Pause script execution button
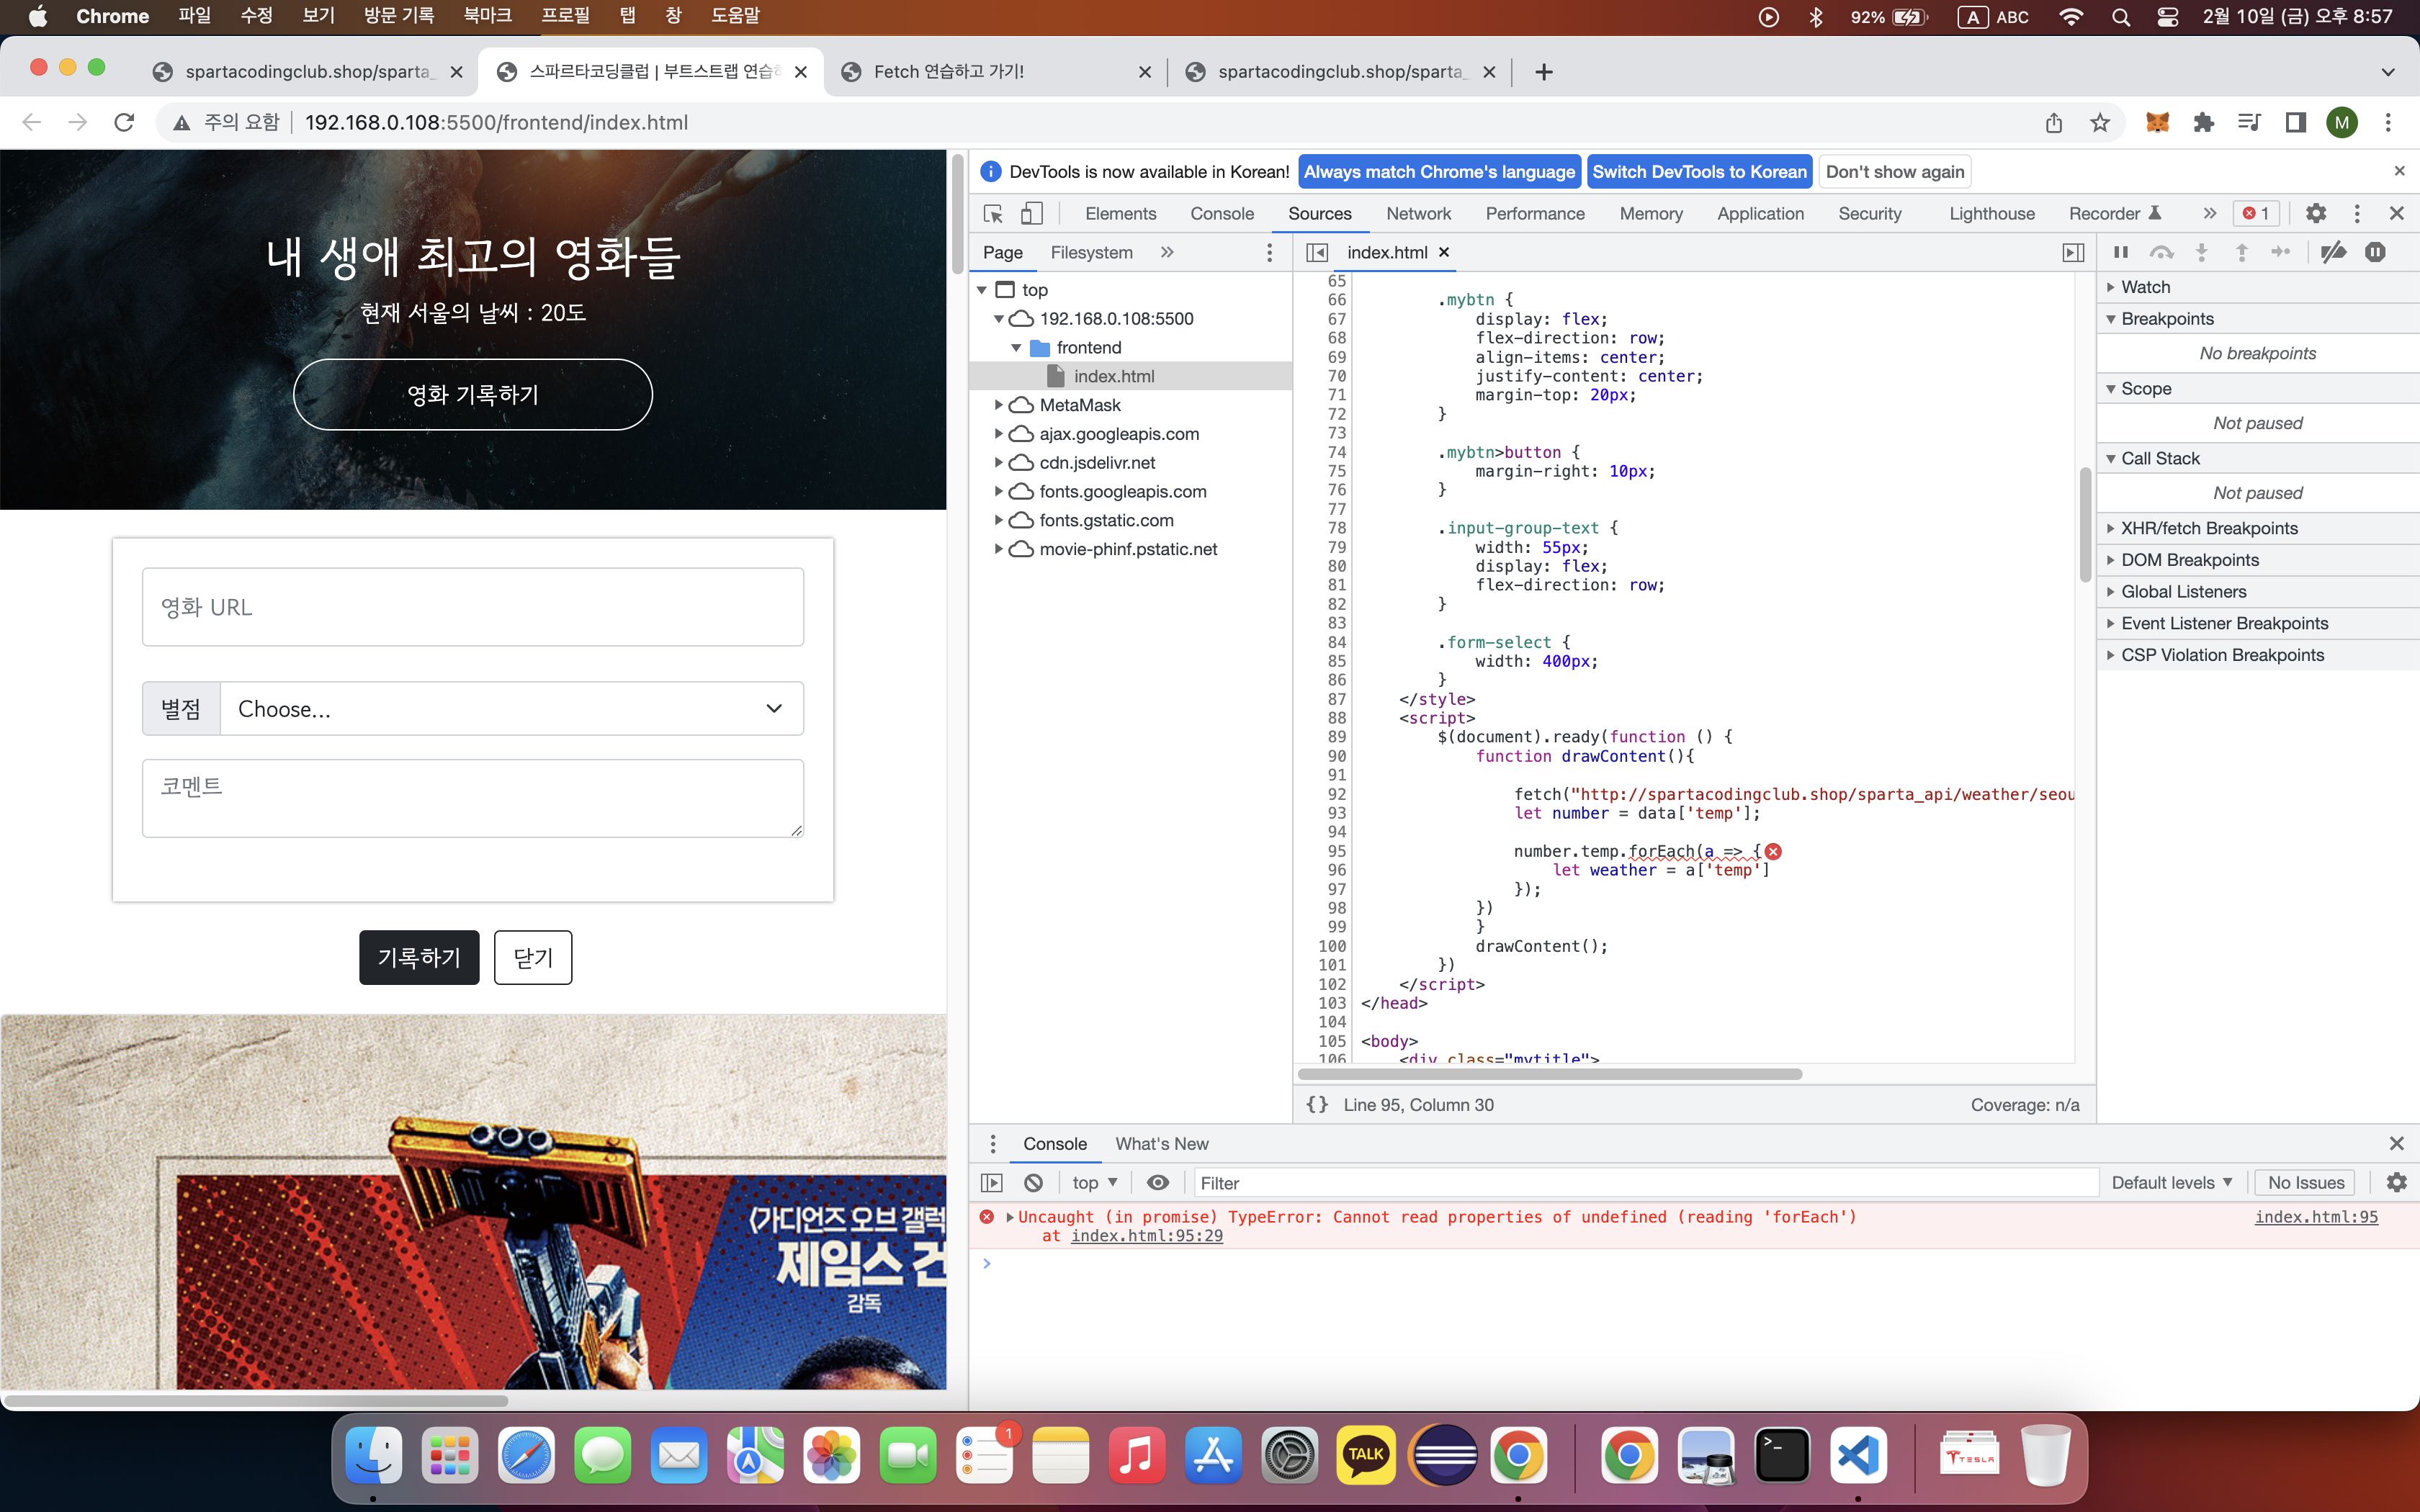2420x1512 pixels. coord(2120,252)
